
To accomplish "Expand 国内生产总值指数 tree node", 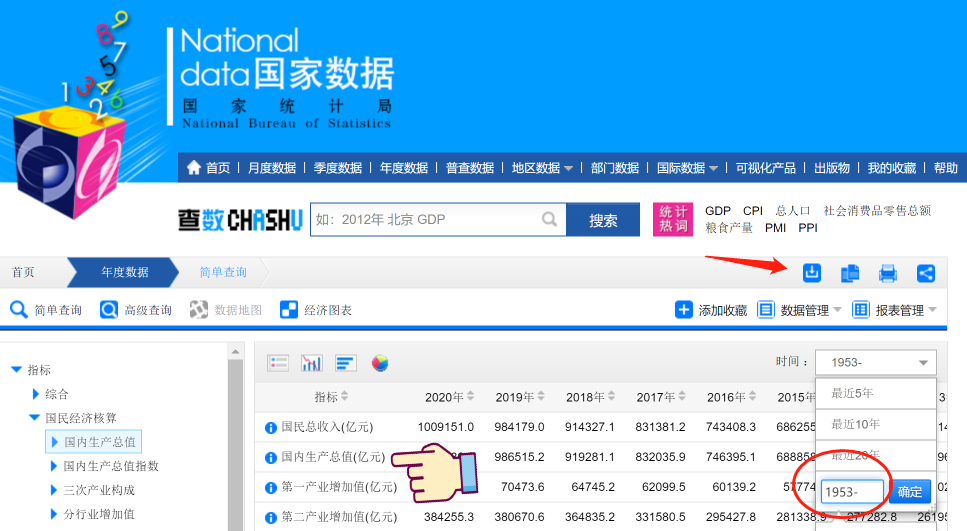I will [54, 466].
